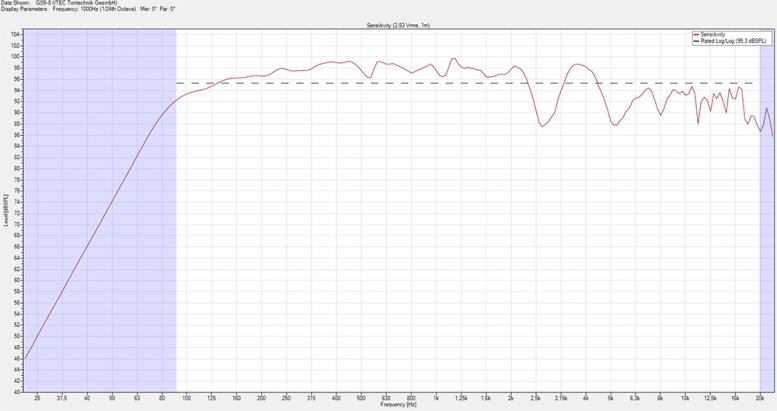The image size is (777, 411).
Task: Click the Data Shown header text
Action: pyautogui.click(x=62, y=3)
